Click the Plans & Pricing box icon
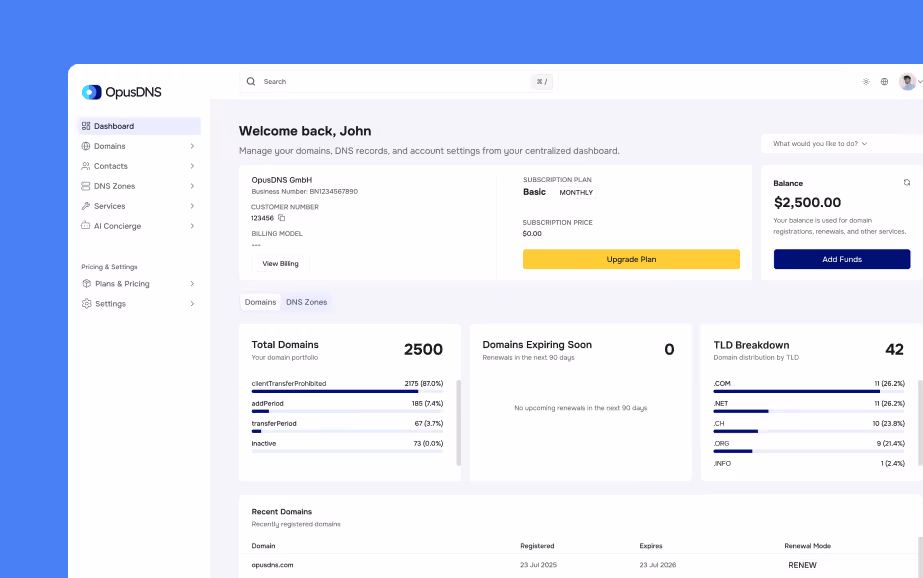The image size is (923, 578). pyautogui.click(x=87, y=284)
